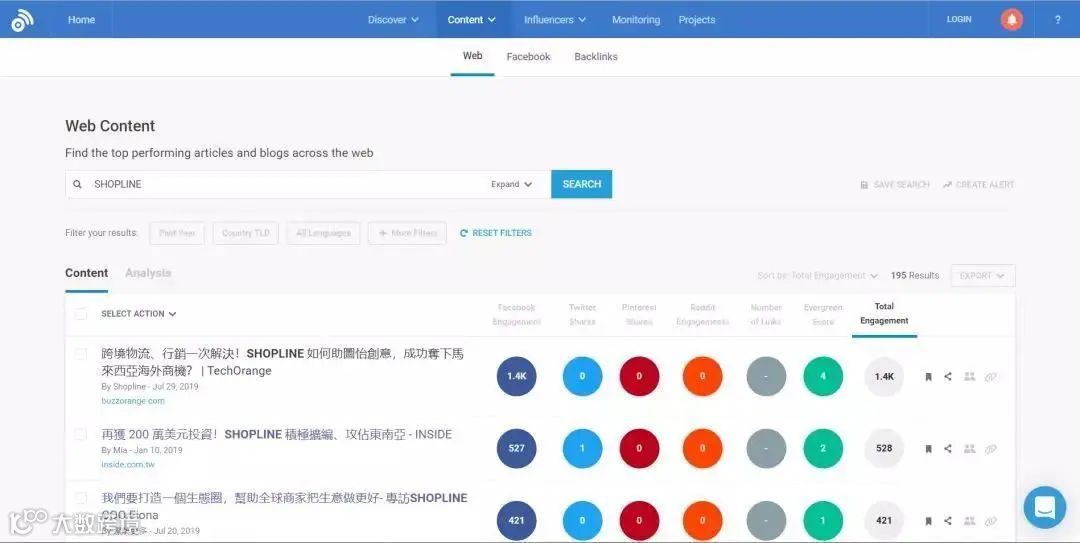This screenshot has width=1080, height=543.
Task: Click the '195 Results' count text
Action: (x=915, y=276)
